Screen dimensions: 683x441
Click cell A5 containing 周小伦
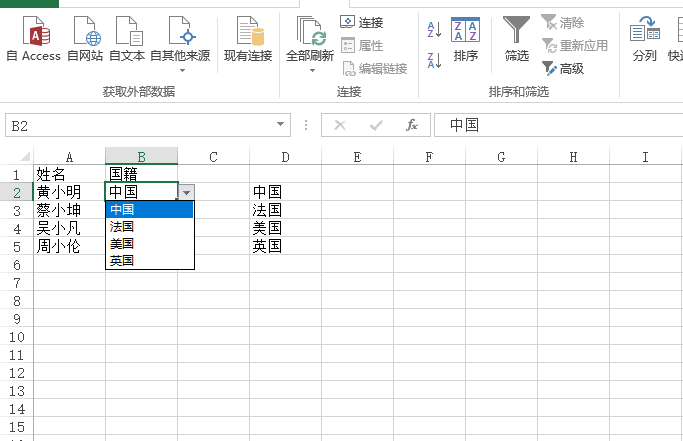pyautogui.click(x=69, y=247)
